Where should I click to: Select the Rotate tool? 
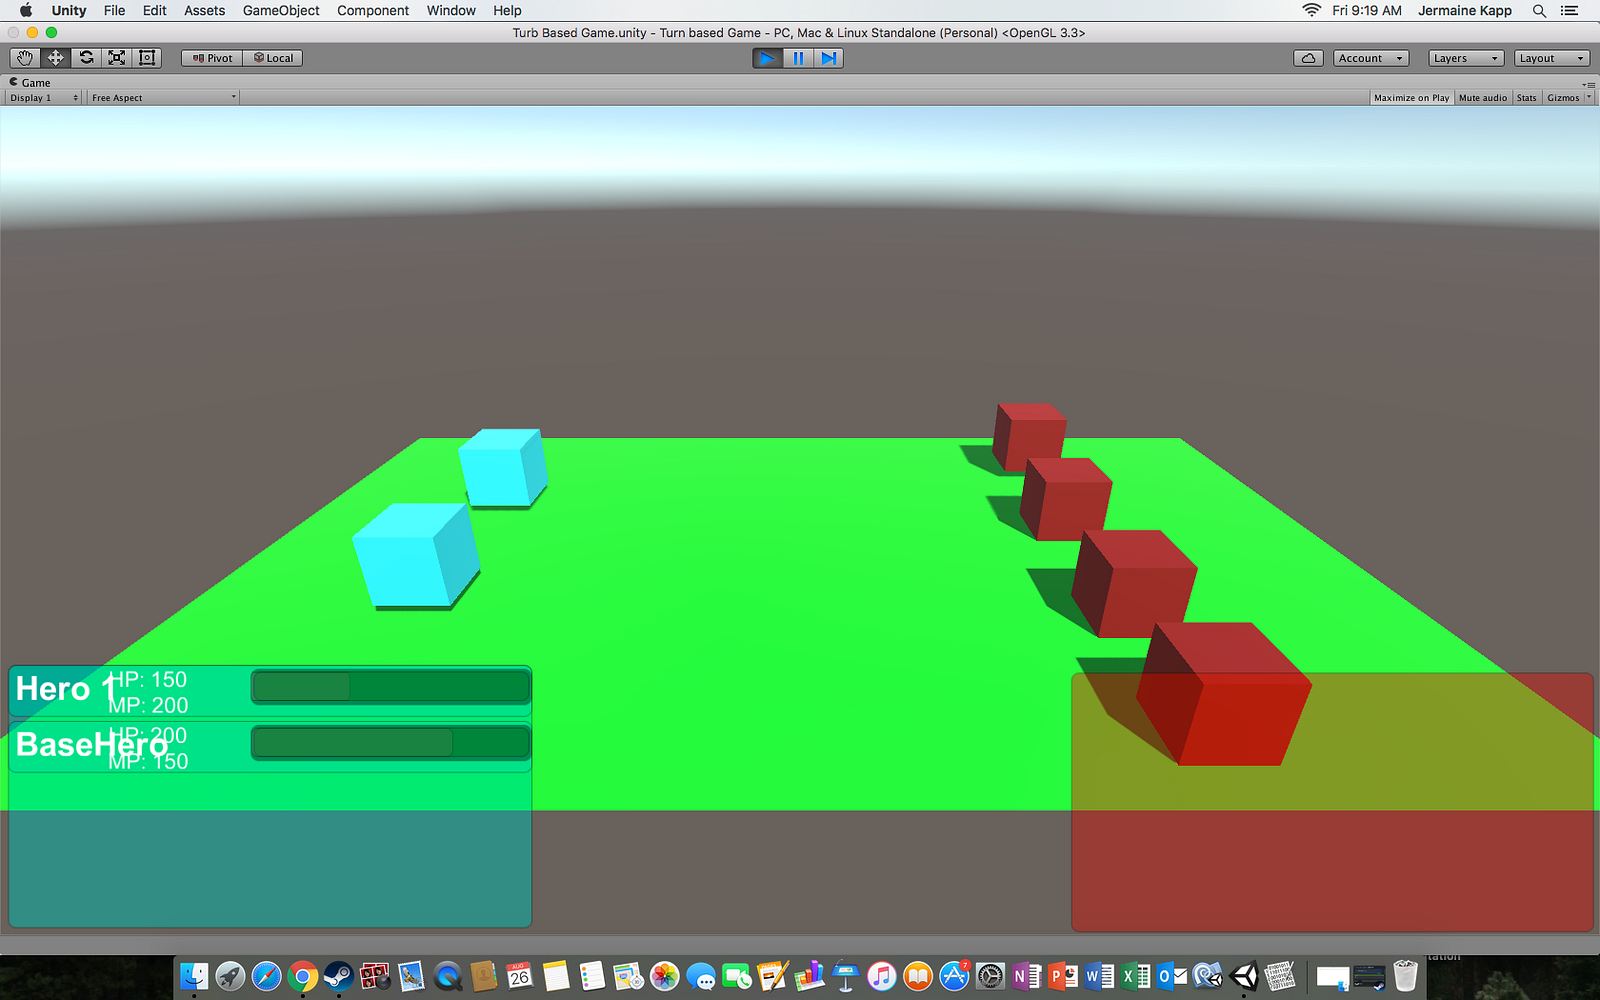[87, 58]
